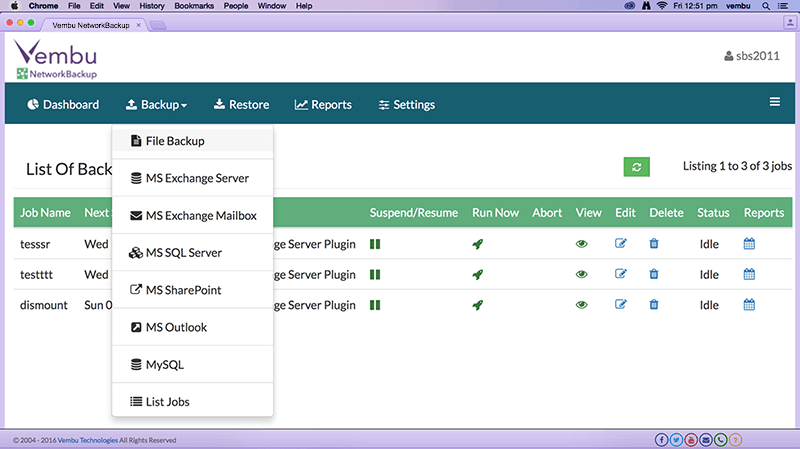Choose File Backup from dropdown
Viewport: 800px width, 449px height.
[x=192, y=141]
